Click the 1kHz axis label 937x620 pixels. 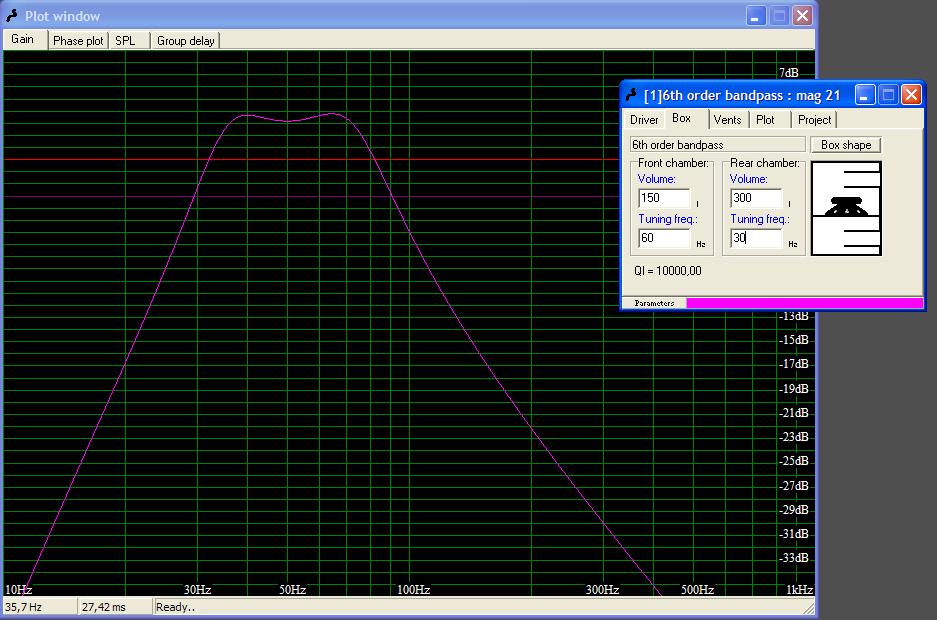[x=799, y=590]
